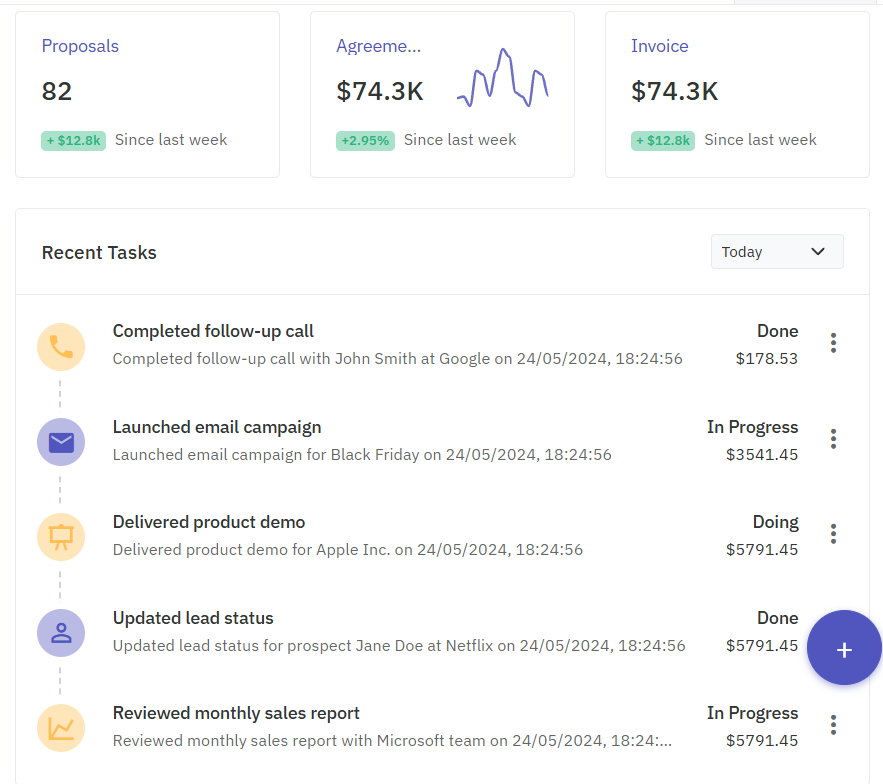Click the chart icon for monthly sales report
This screenshot has width=883, height=784.
(61, 728)
